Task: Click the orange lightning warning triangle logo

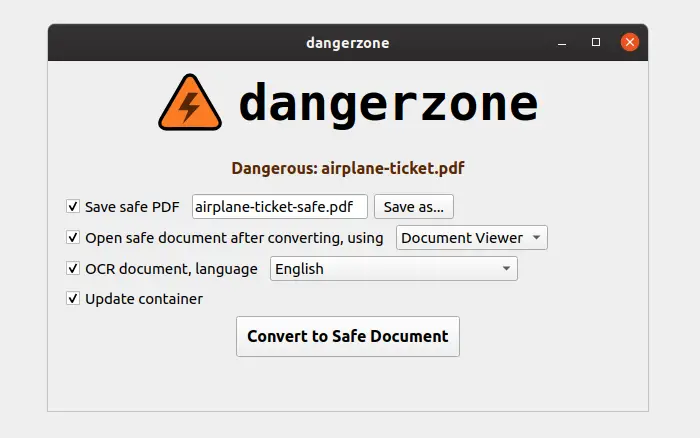Action: pyautogui.click(x=190, y=103)
